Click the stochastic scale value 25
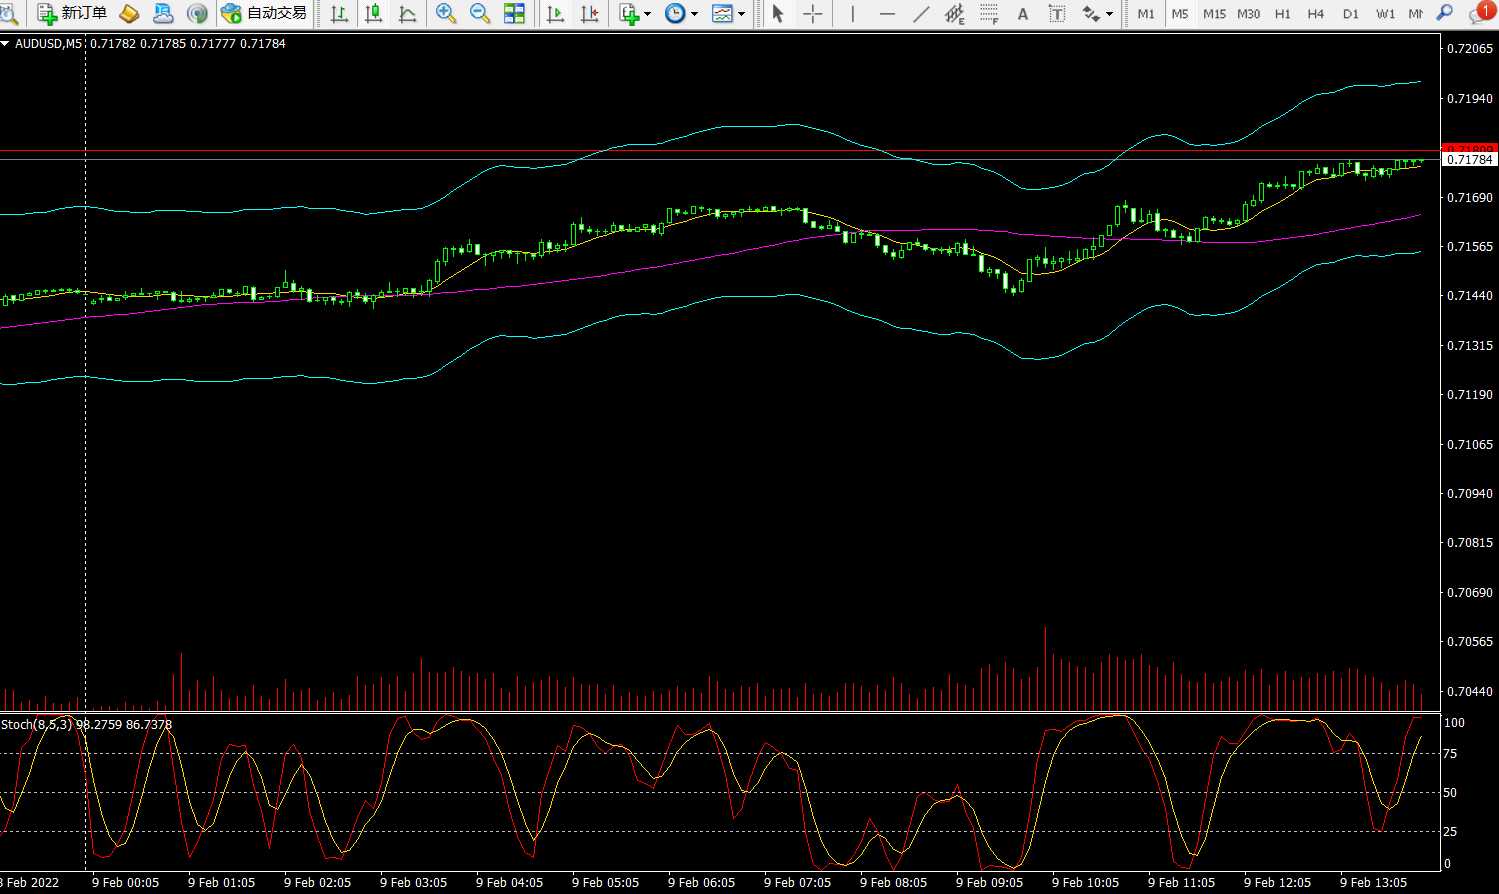 coord(1451,831)
